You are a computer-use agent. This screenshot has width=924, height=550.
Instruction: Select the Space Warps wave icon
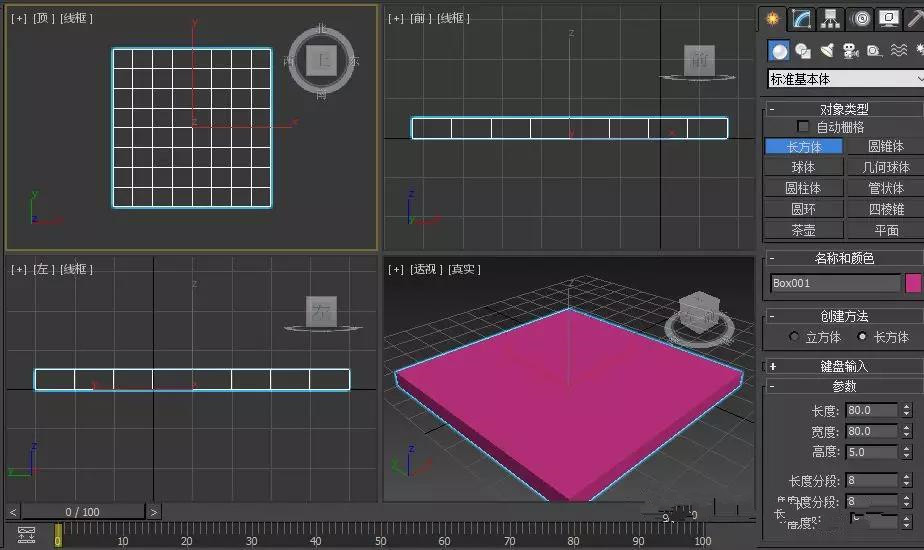coord(898,51)
